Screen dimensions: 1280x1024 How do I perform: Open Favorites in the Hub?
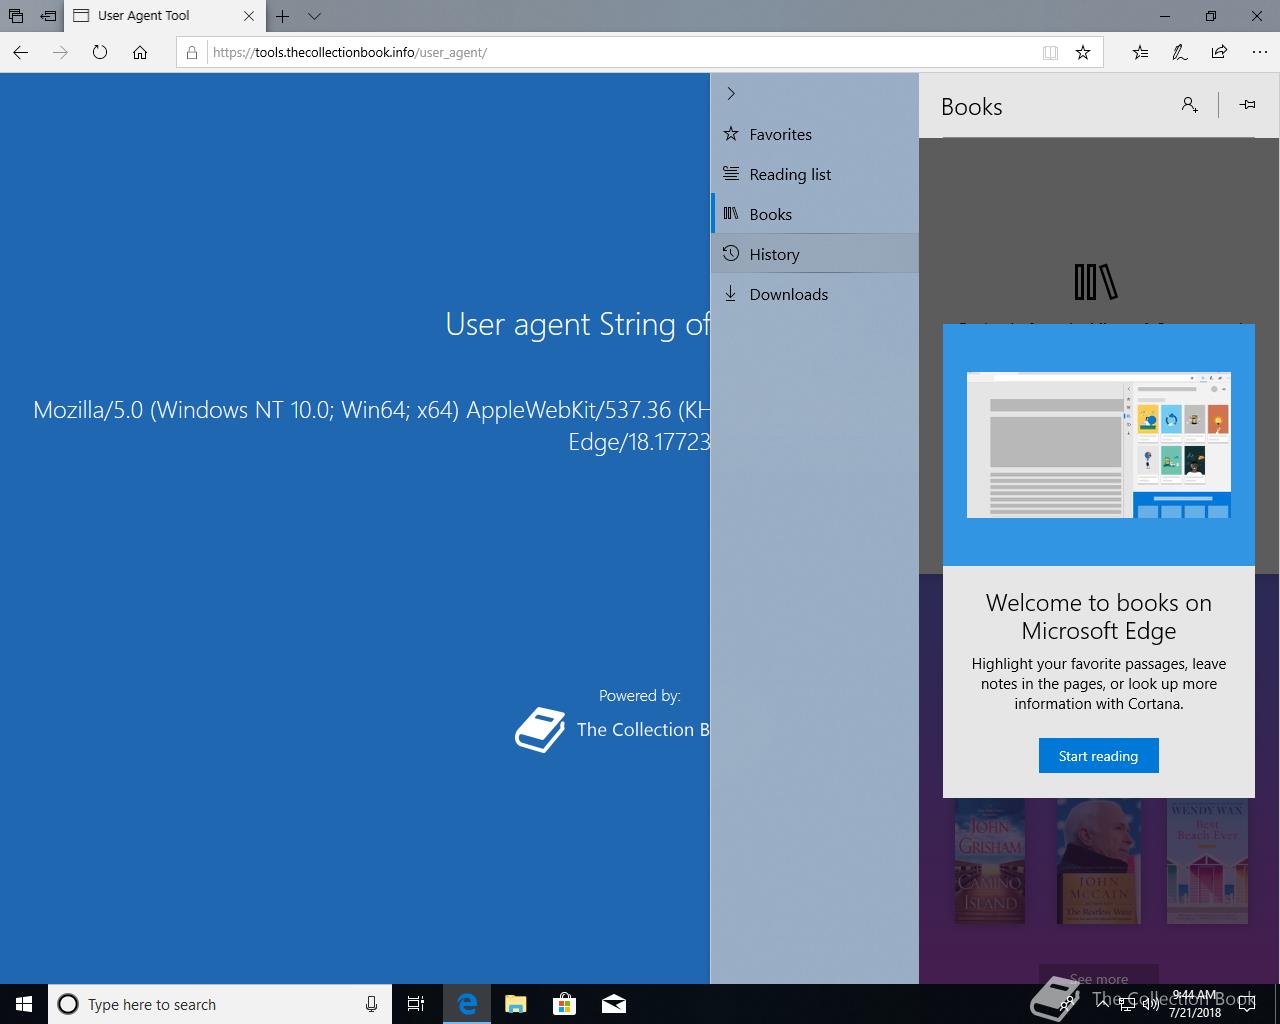[x=814, y=134]
